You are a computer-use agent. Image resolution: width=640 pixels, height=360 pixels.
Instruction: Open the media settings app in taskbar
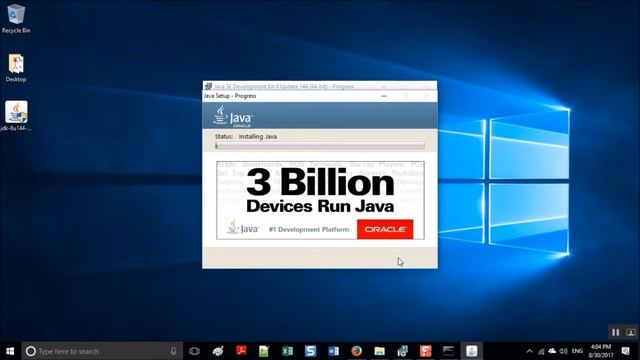(x=402, y=351)
